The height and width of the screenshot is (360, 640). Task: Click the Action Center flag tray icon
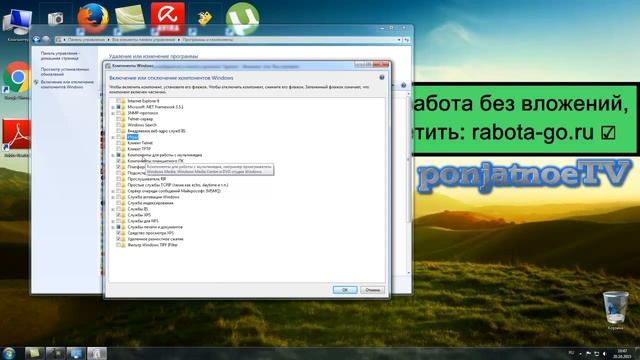tap(588, 353)
